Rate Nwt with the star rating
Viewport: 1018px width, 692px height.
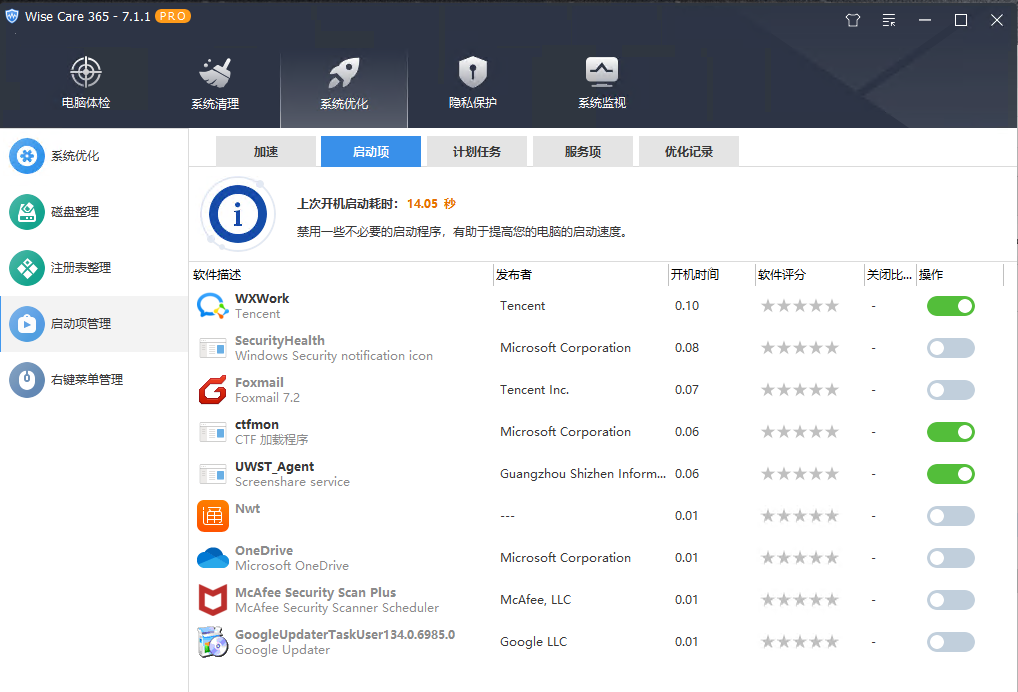click(x=800, y=515)
